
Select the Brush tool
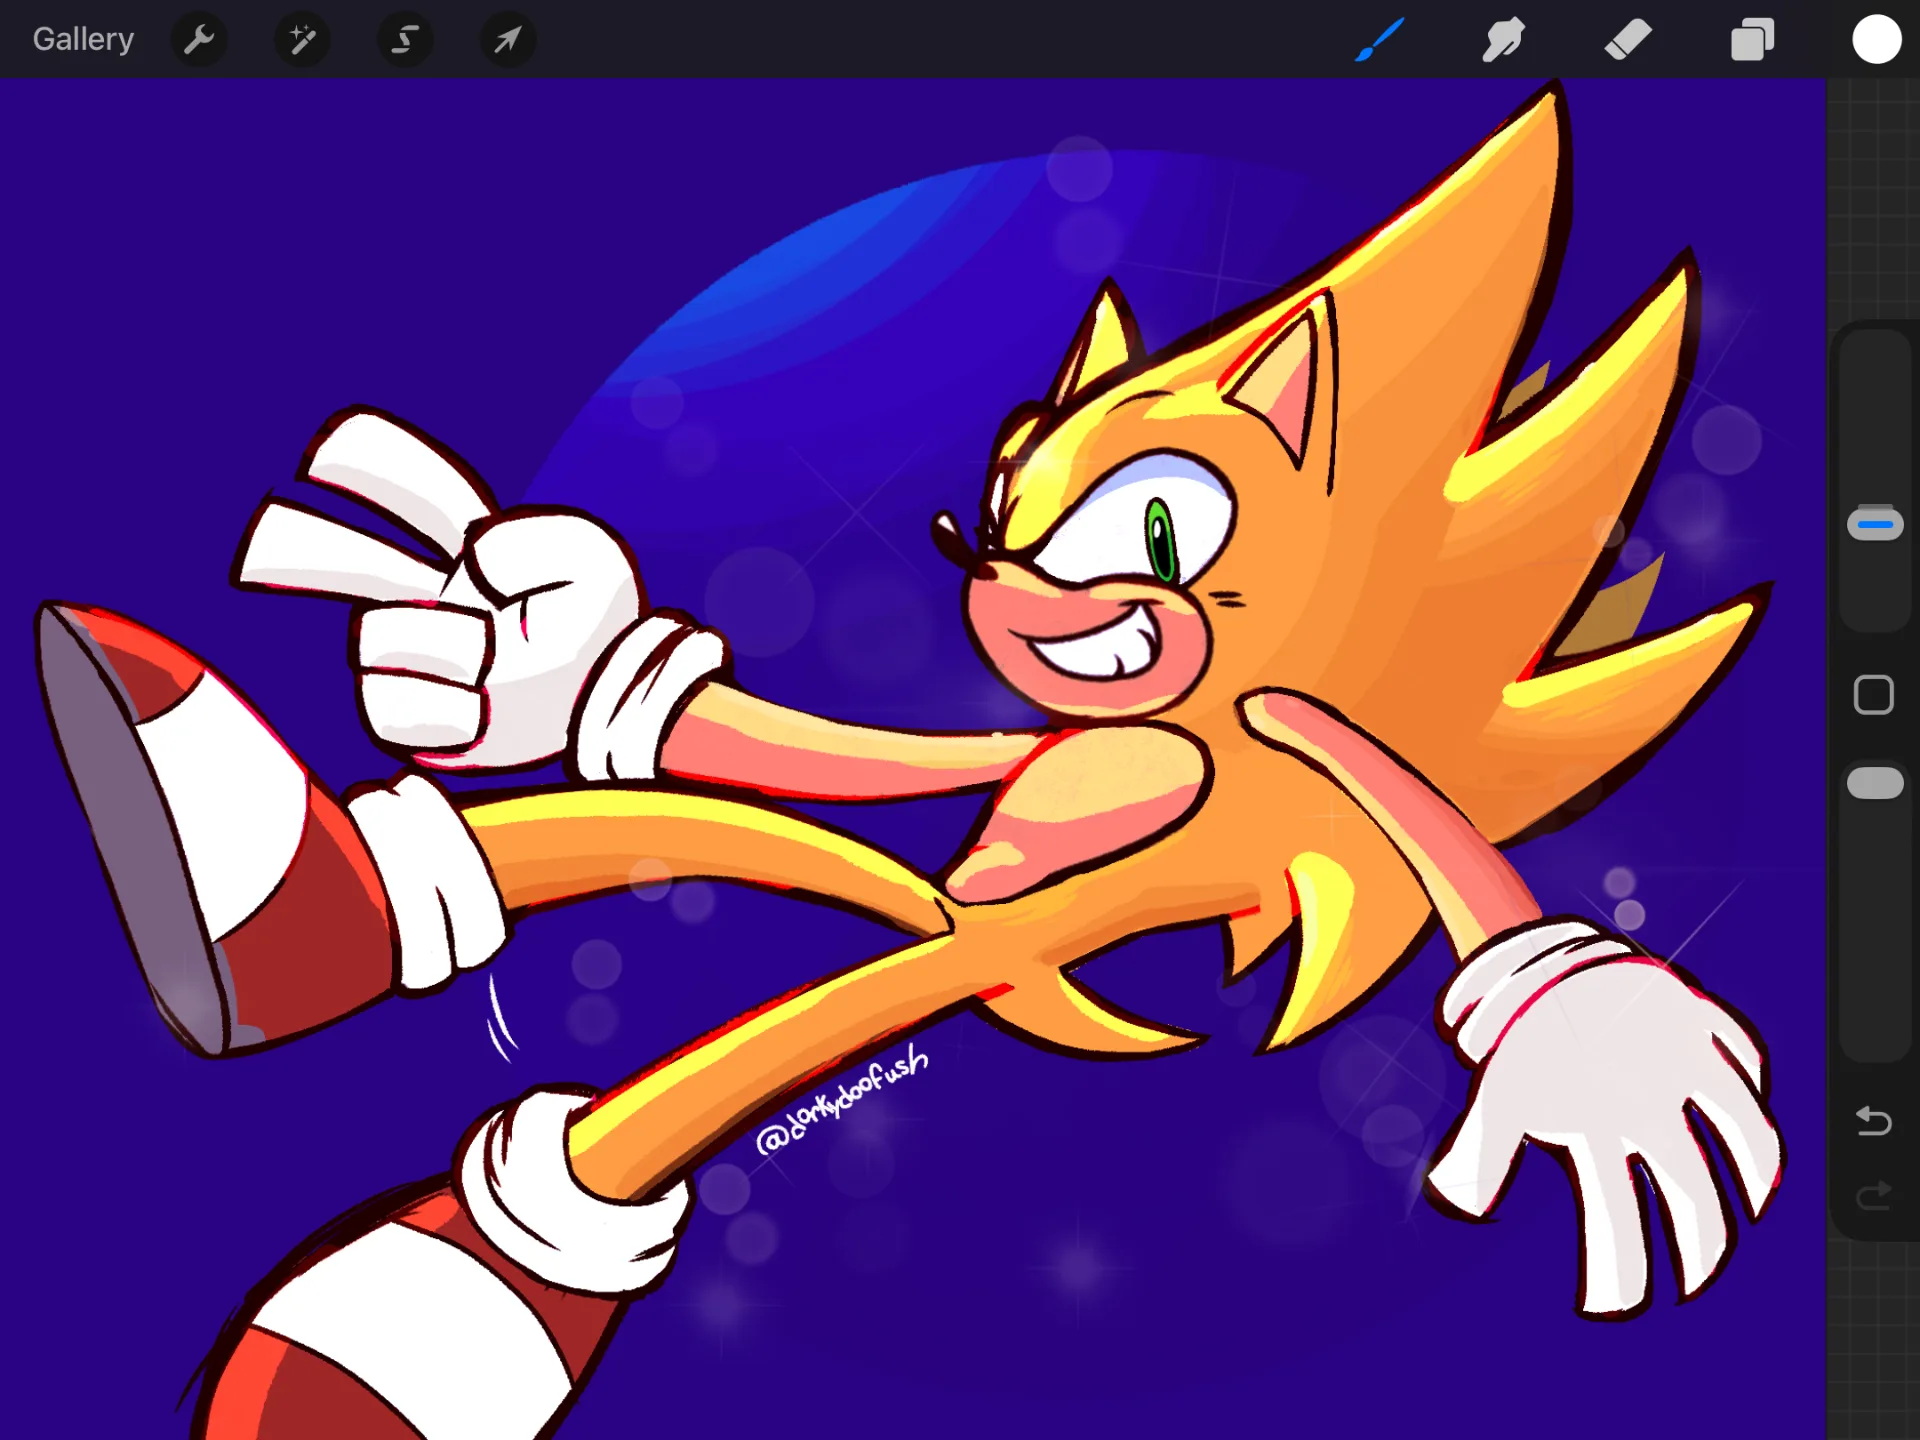(x=1379, y=40)
